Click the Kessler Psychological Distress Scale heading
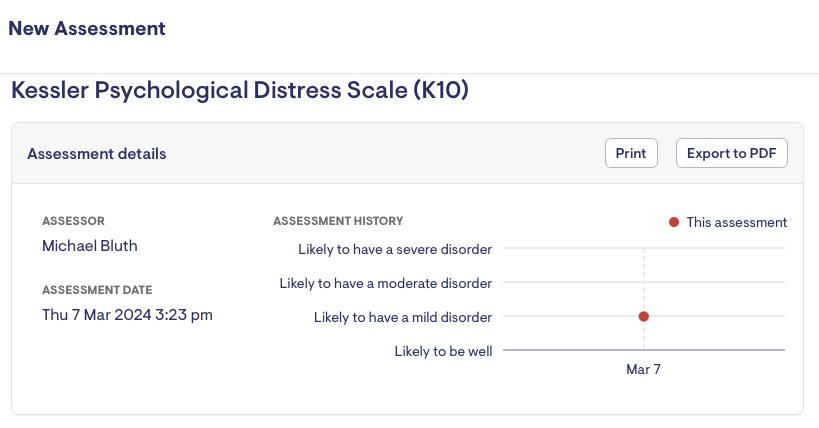Screen dimensions: 819x428 (240, 91)
